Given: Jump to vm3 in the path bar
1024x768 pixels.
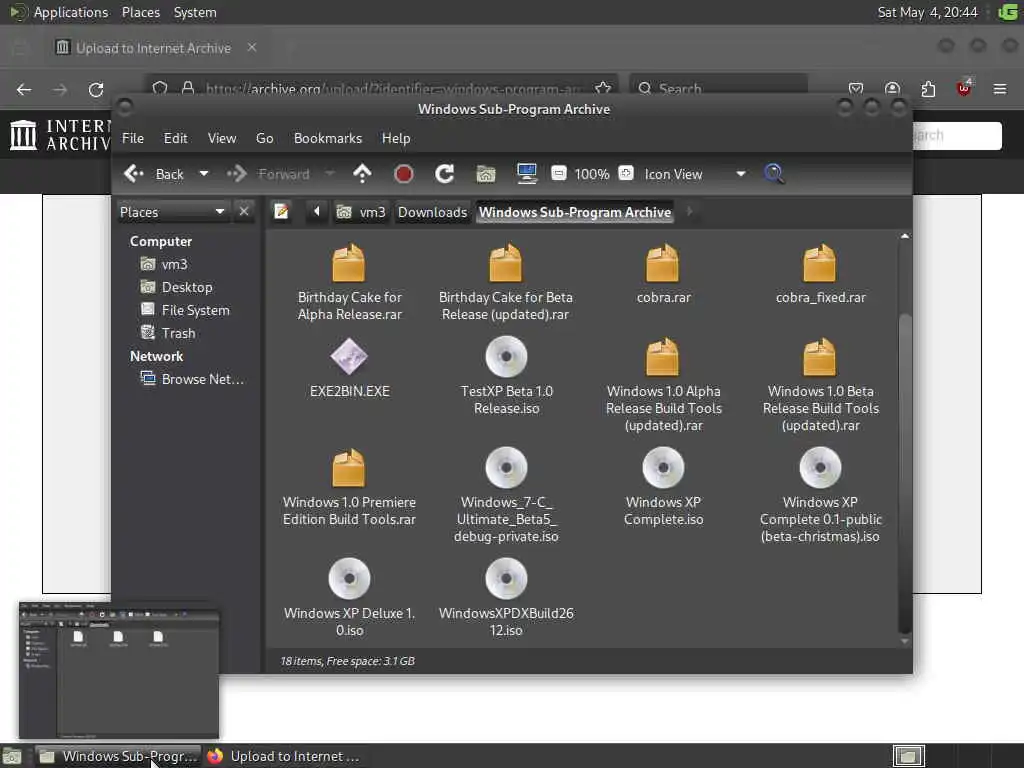Looking at the screenshot, I should click(361, 212).
